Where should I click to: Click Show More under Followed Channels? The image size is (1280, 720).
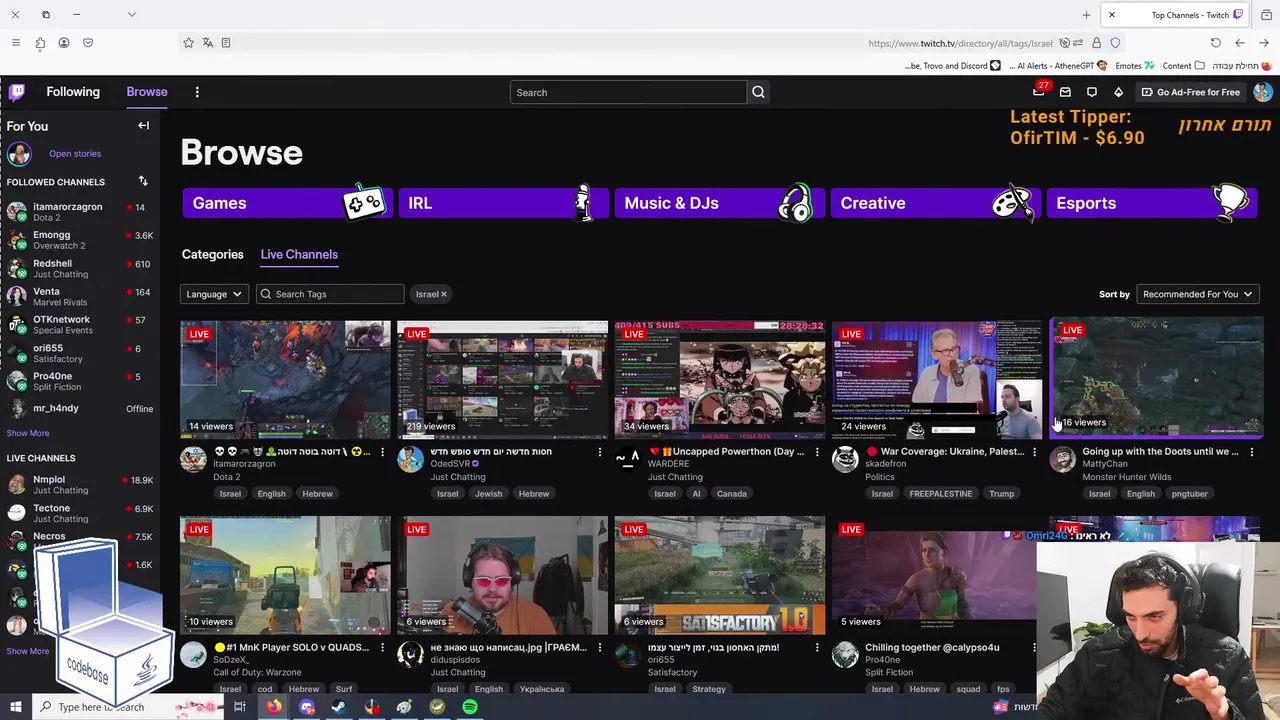(28, 433)
